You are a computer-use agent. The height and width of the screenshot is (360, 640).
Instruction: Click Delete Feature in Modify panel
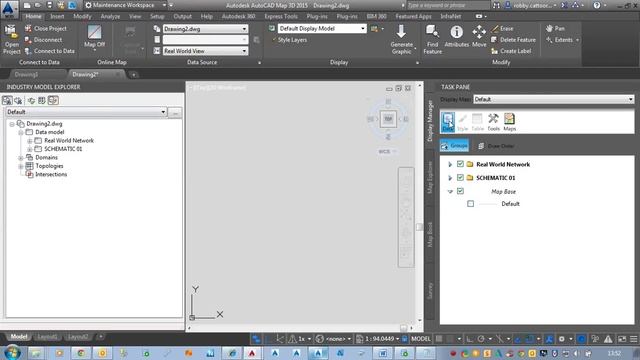coord(513,40)
